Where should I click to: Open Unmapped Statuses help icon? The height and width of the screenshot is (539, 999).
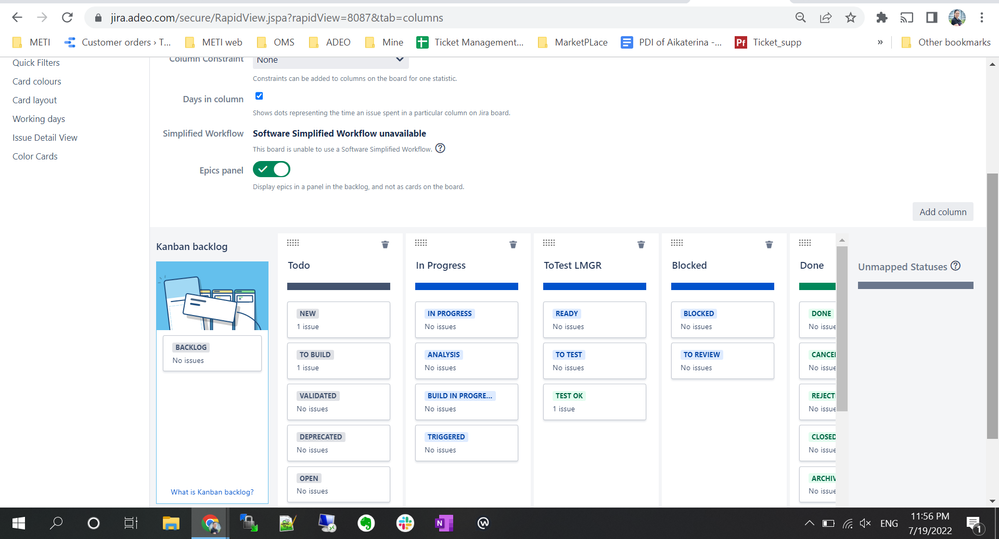[x=956, y=266]
